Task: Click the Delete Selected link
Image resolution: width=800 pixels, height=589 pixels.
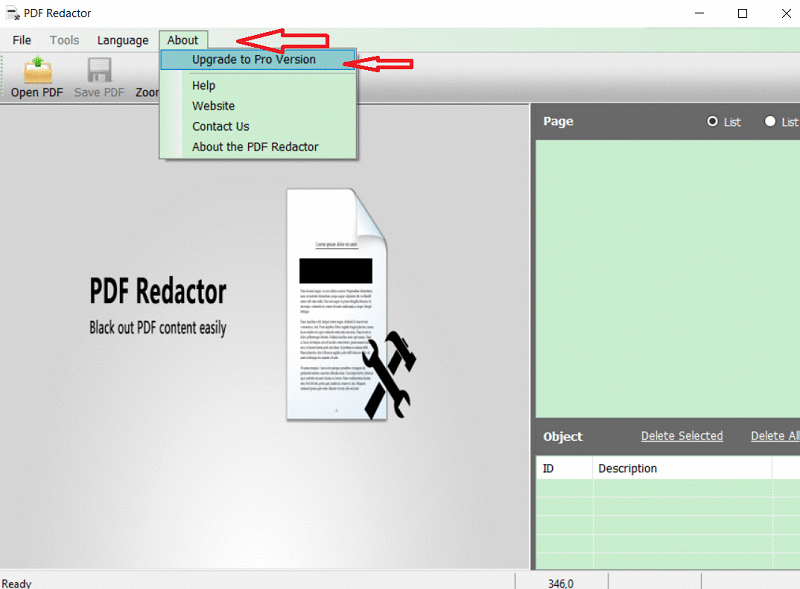Action: [x=681, y=436]
